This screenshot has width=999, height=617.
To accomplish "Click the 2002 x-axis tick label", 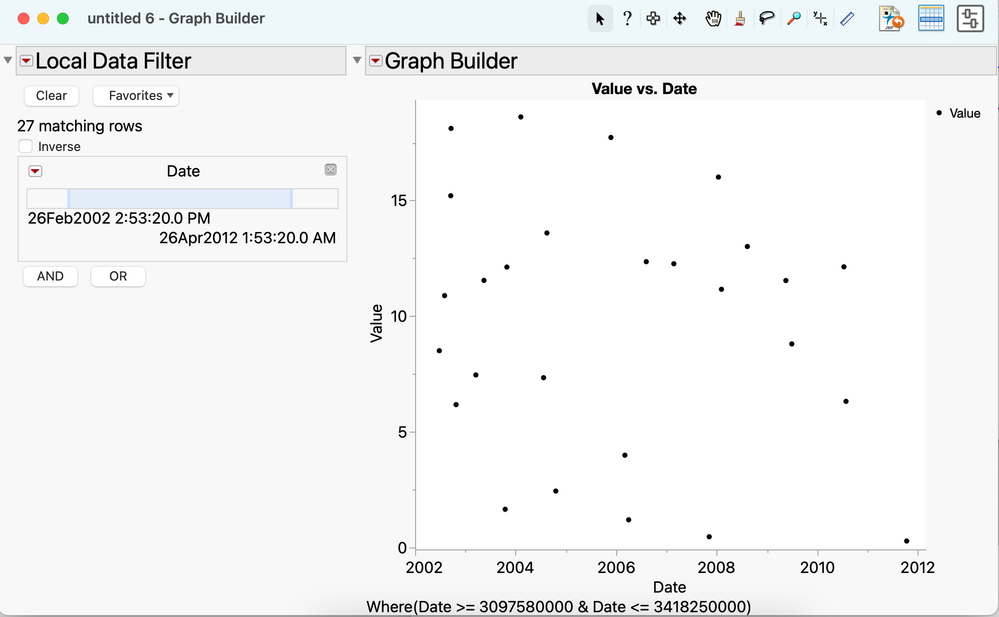I will click(x=424, y=567).
